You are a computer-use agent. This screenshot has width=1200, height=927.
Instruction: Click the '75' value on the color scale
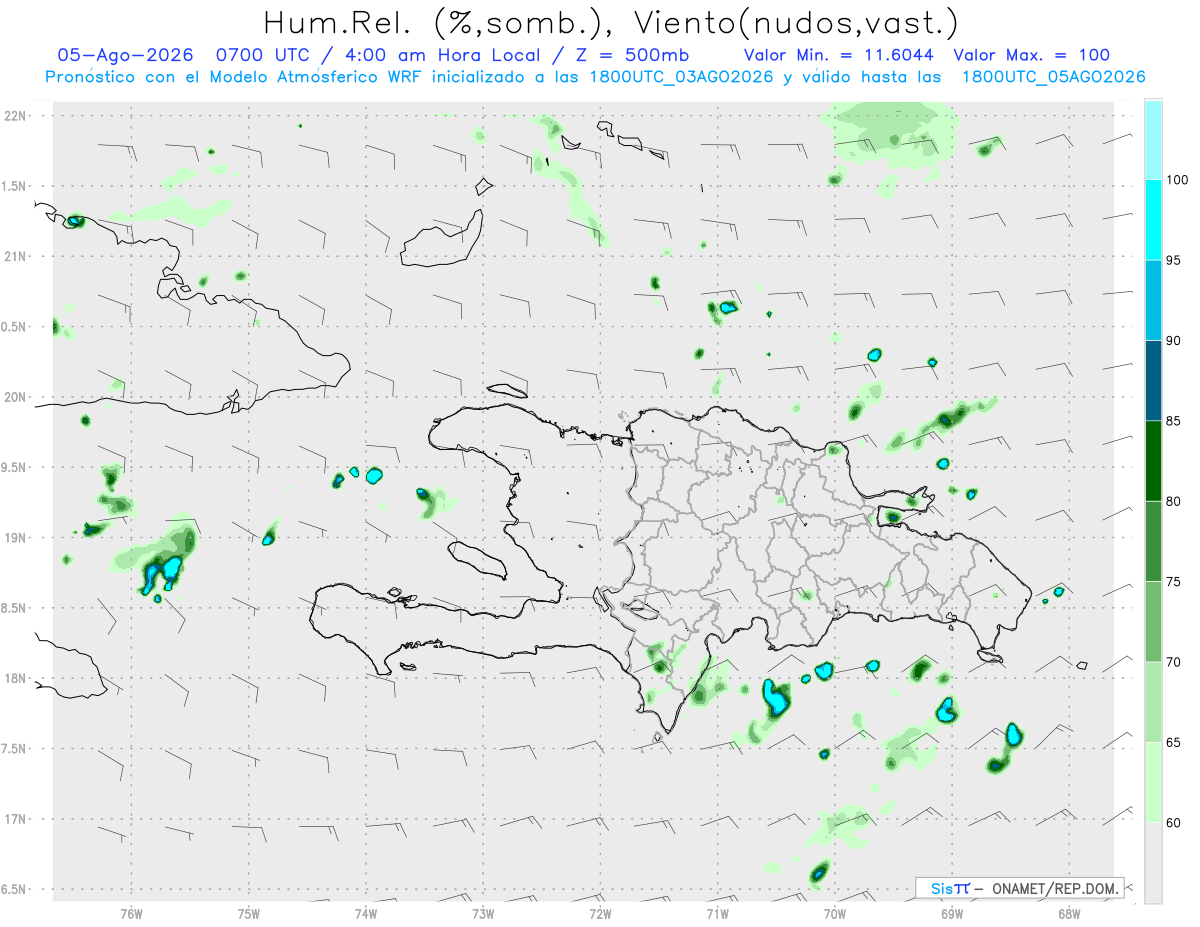point(1173,582)
